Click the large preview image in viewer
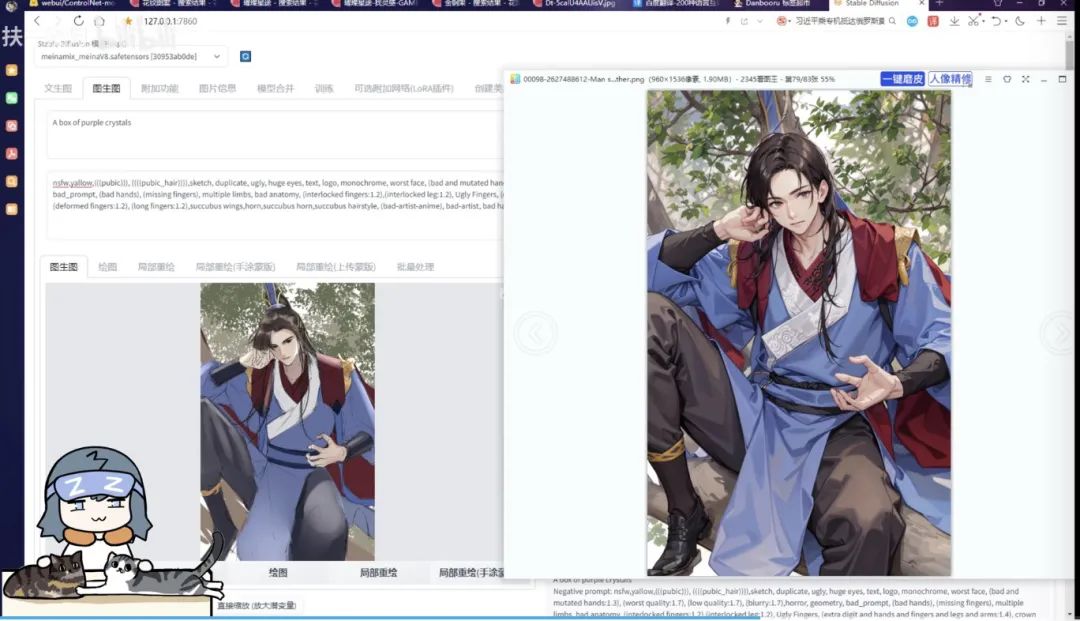This screenshot has width=1080, height=621. 799,333
